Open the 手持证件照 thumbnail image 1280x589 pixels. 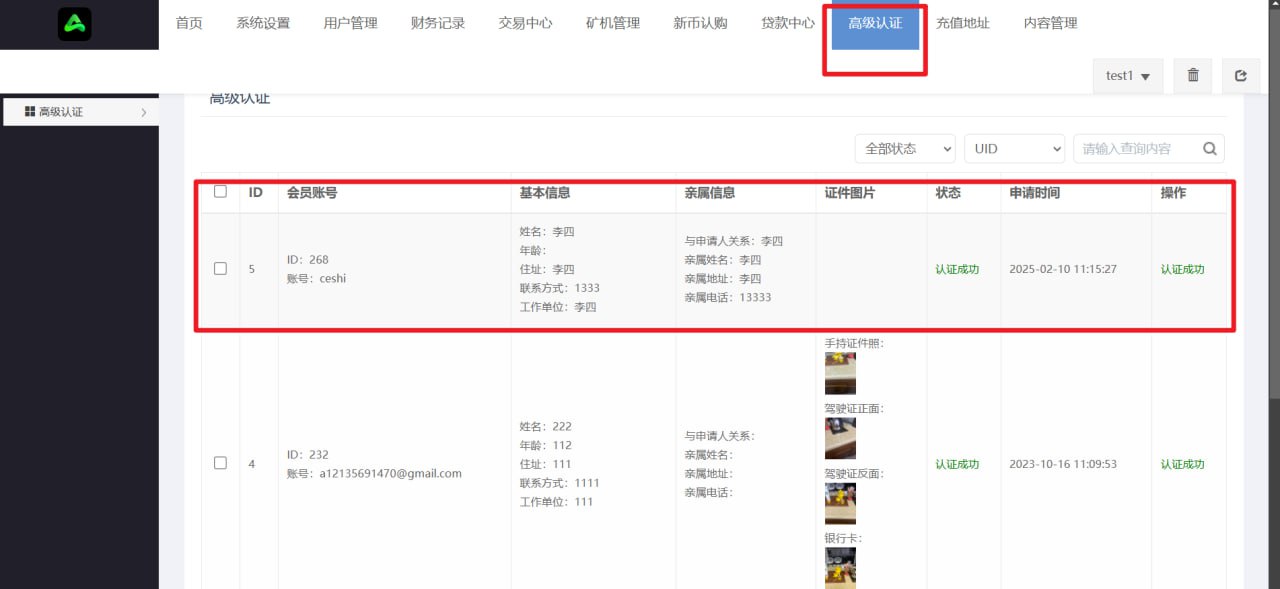point(840,373)
